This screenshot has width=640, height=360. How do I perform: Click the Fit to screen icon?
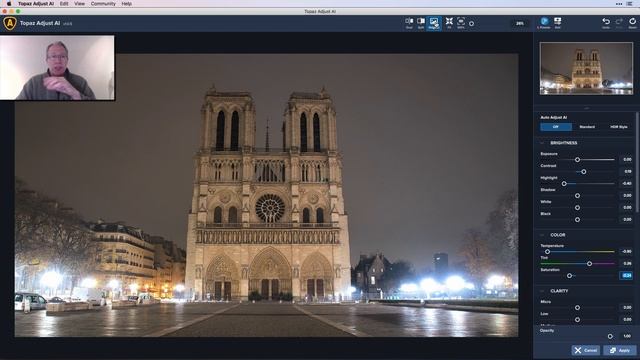(449, 23)
